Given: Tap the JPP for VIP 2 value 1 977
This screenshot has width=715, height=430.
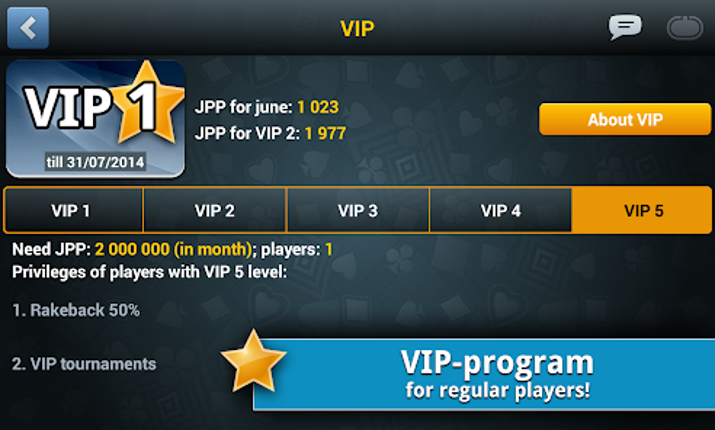Looking at the screenshot, I should 326,134.
